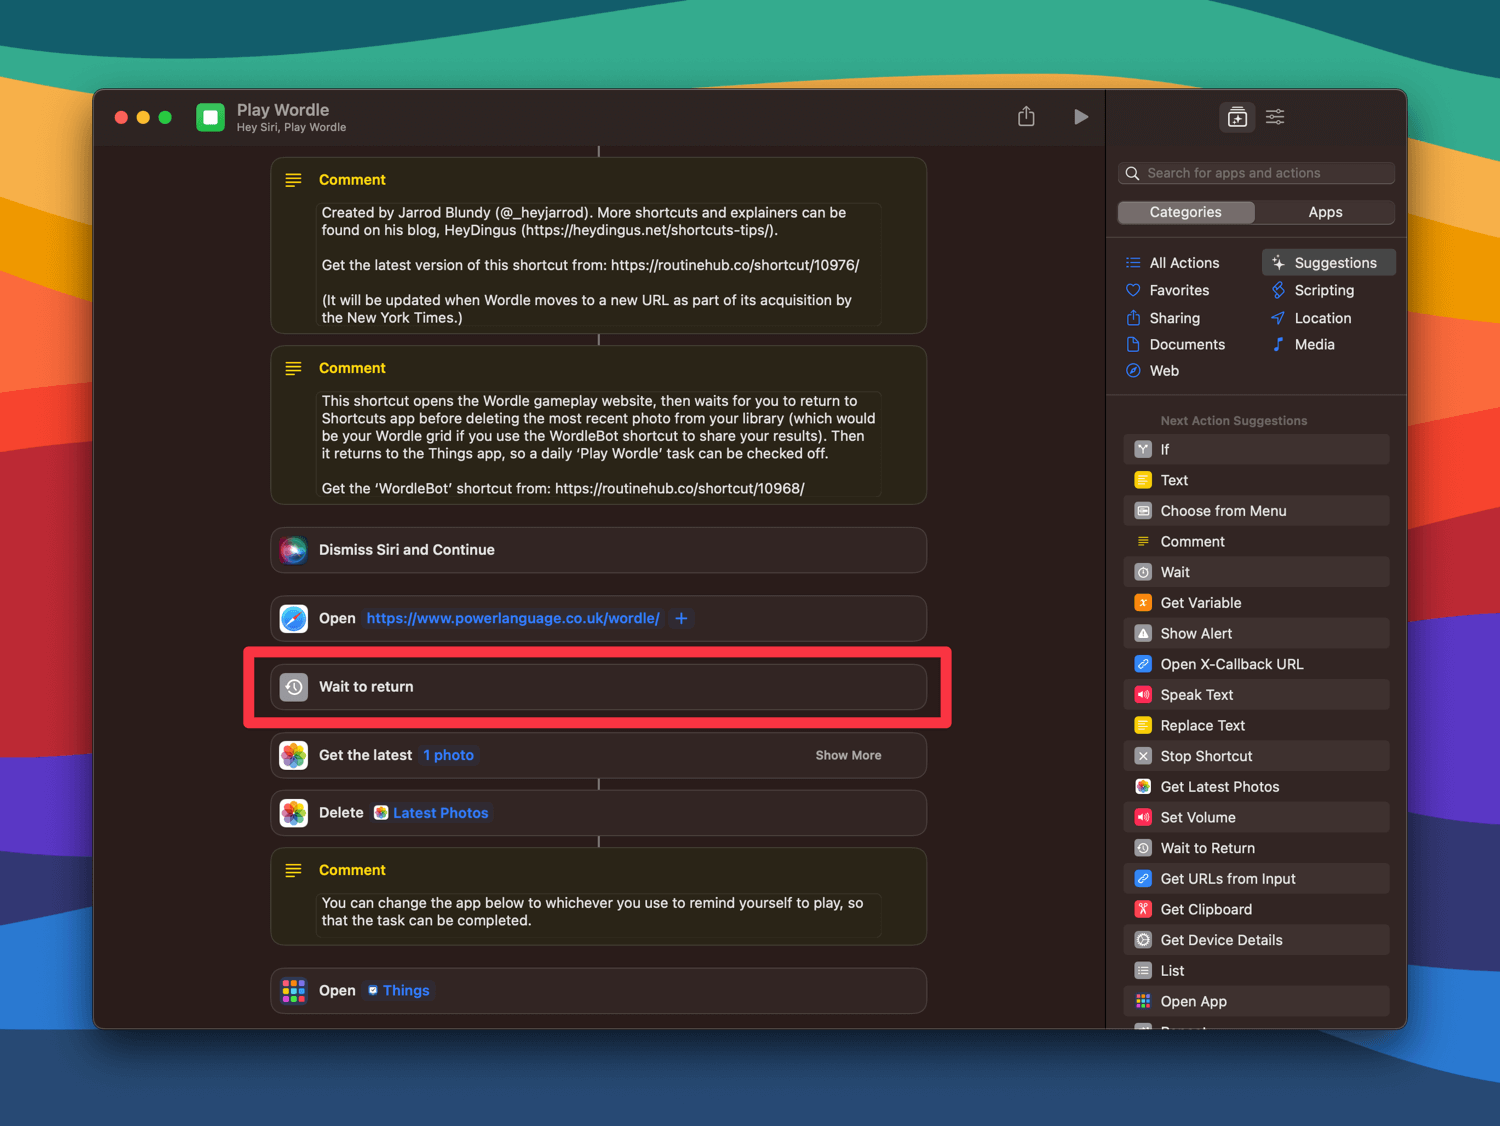Screen dimensions: 1500x1126
Task: Add Open X-Callback URL action
Action: pos(1257,664)
